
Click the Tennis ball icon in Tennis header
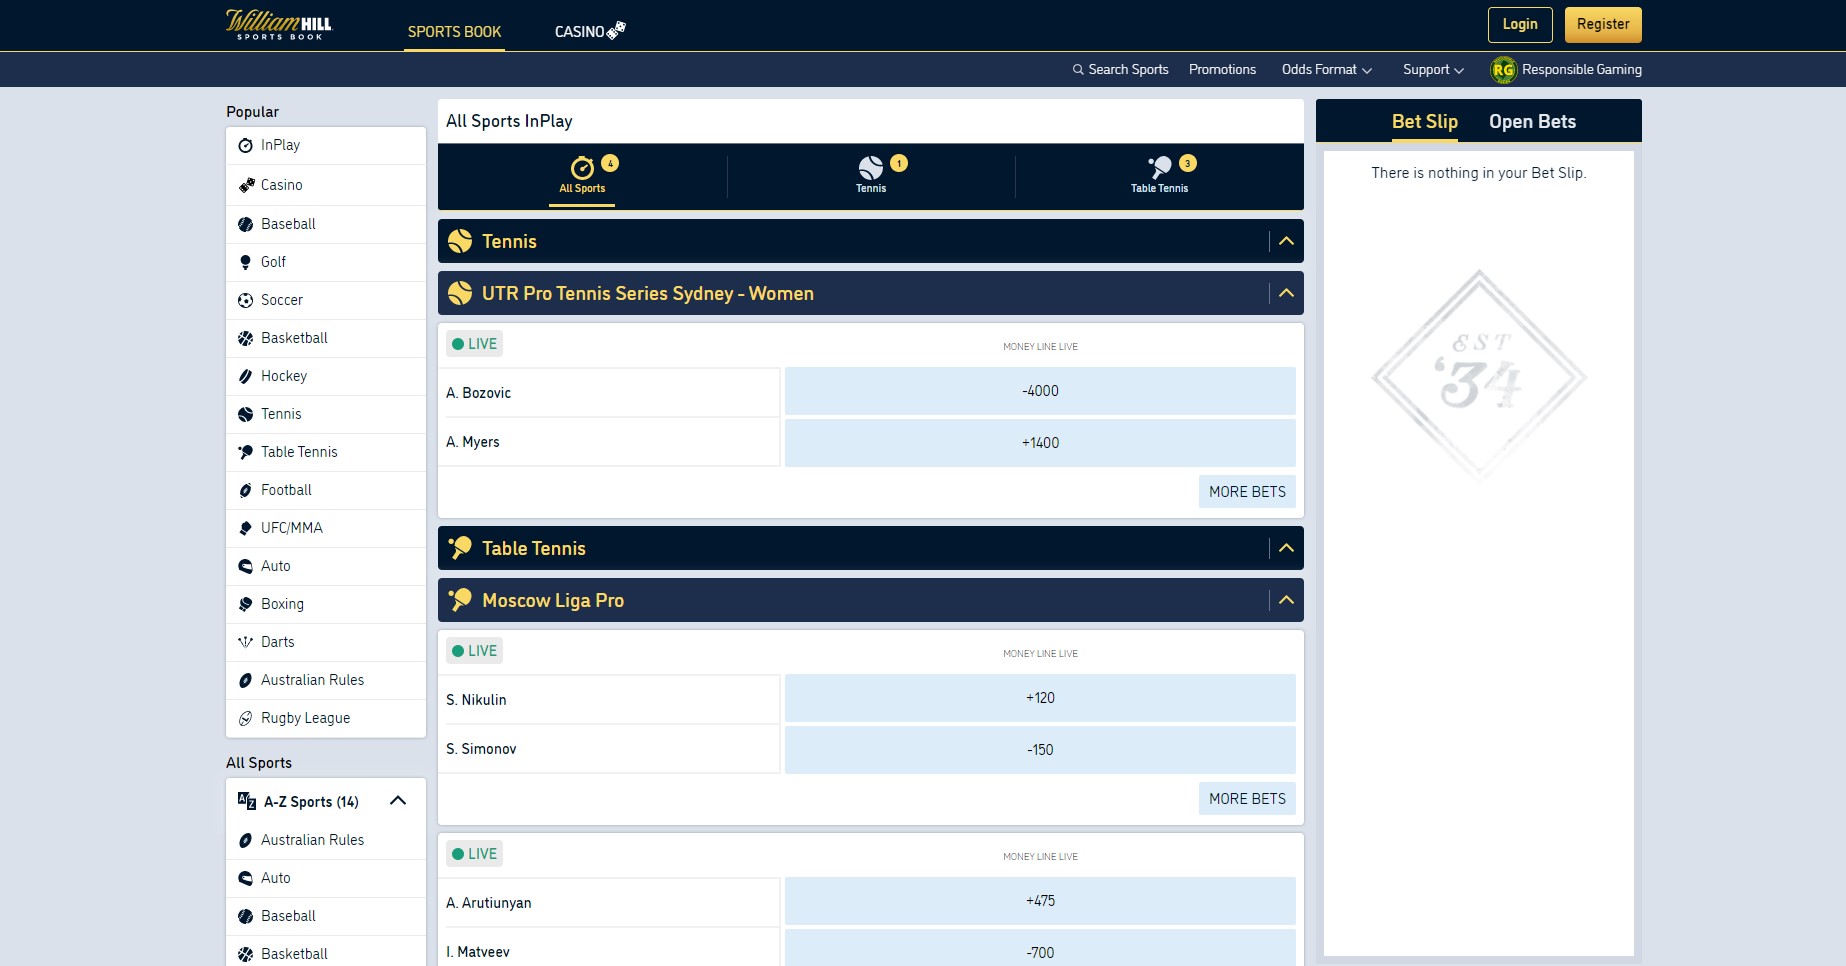click(x=460, y=241)
